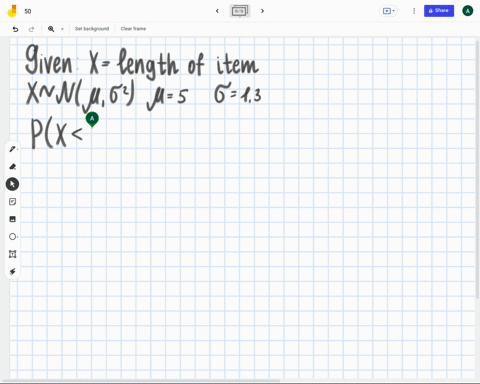This screenshot has height=384, width=480.
Task: Click Clear frame
Action: tap(133, 29)
